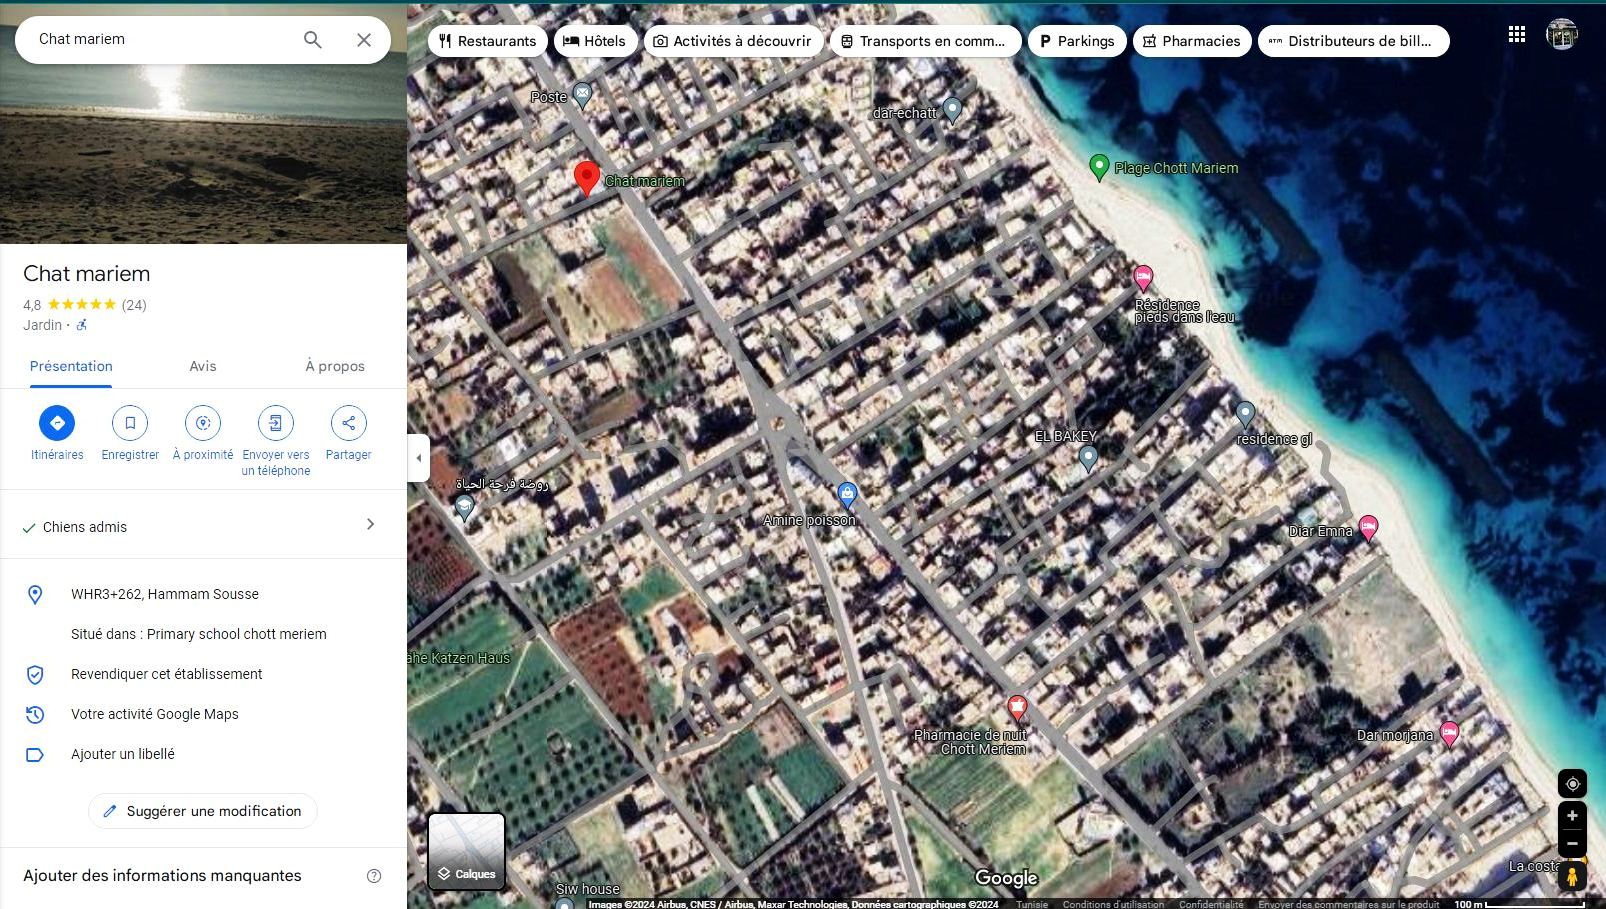
Task: Open the Calques map layer switcher
Action: click(x=466, y=851)
